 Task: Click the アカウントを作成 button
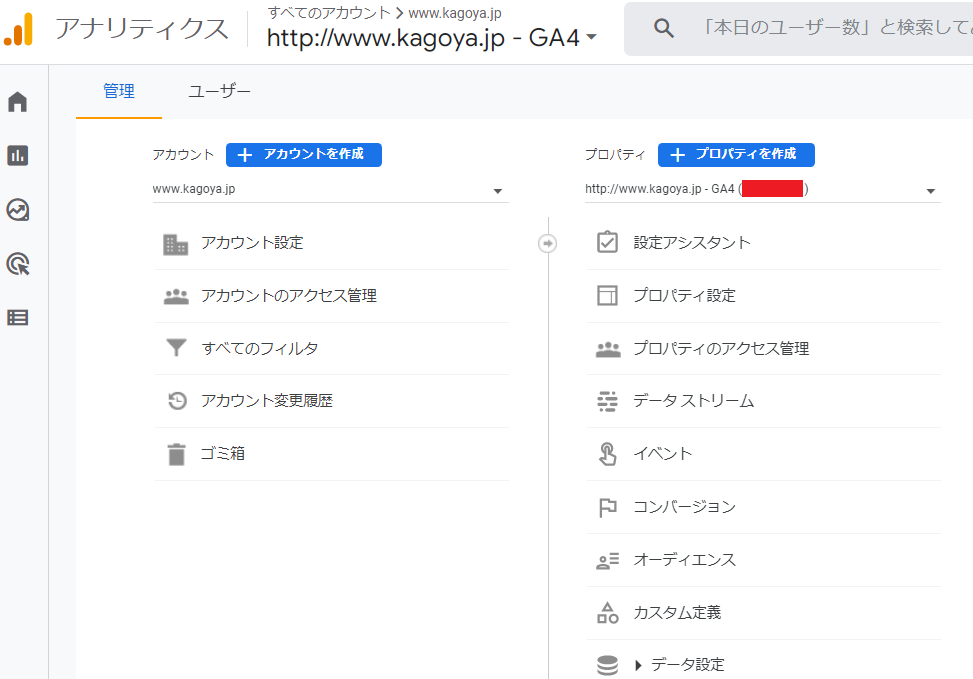303,155
